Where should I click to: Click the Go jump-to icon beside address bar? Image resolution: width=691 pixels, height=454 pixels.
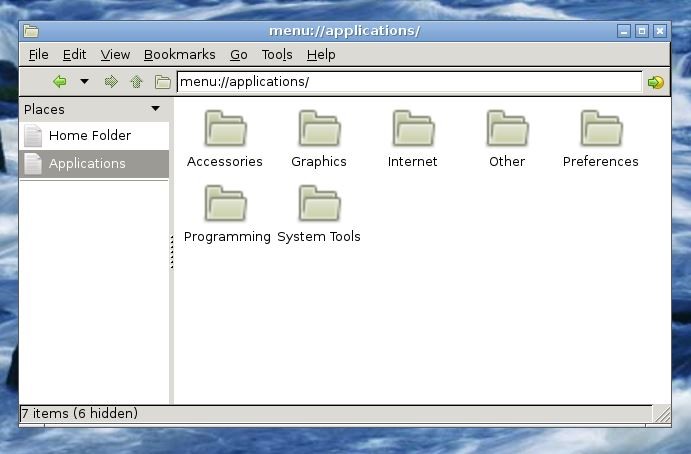655,82
